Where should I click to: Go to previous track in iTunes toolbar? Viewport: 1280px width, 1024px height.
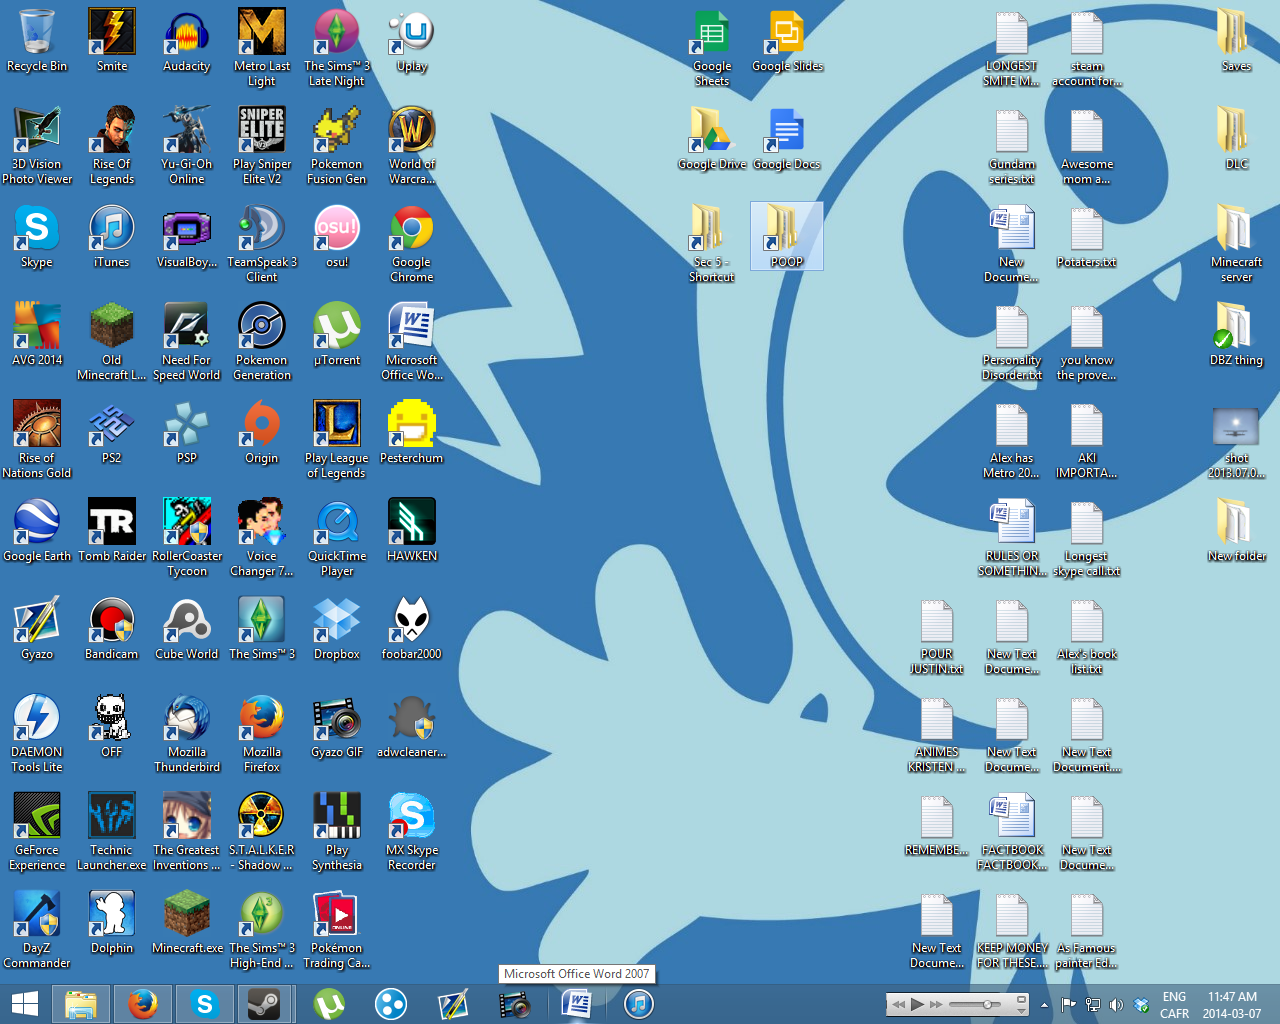click(898, 1004)
